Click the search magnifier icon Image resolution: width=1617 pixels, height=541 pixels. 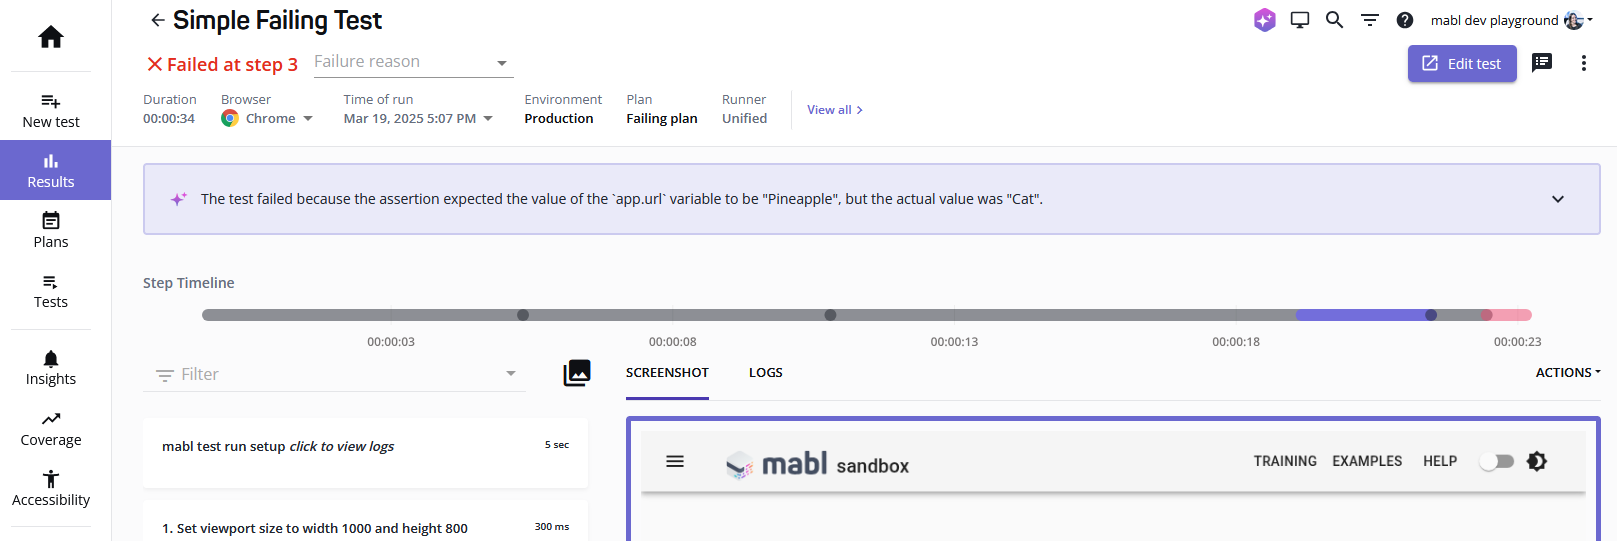[x=1334, y=20]
